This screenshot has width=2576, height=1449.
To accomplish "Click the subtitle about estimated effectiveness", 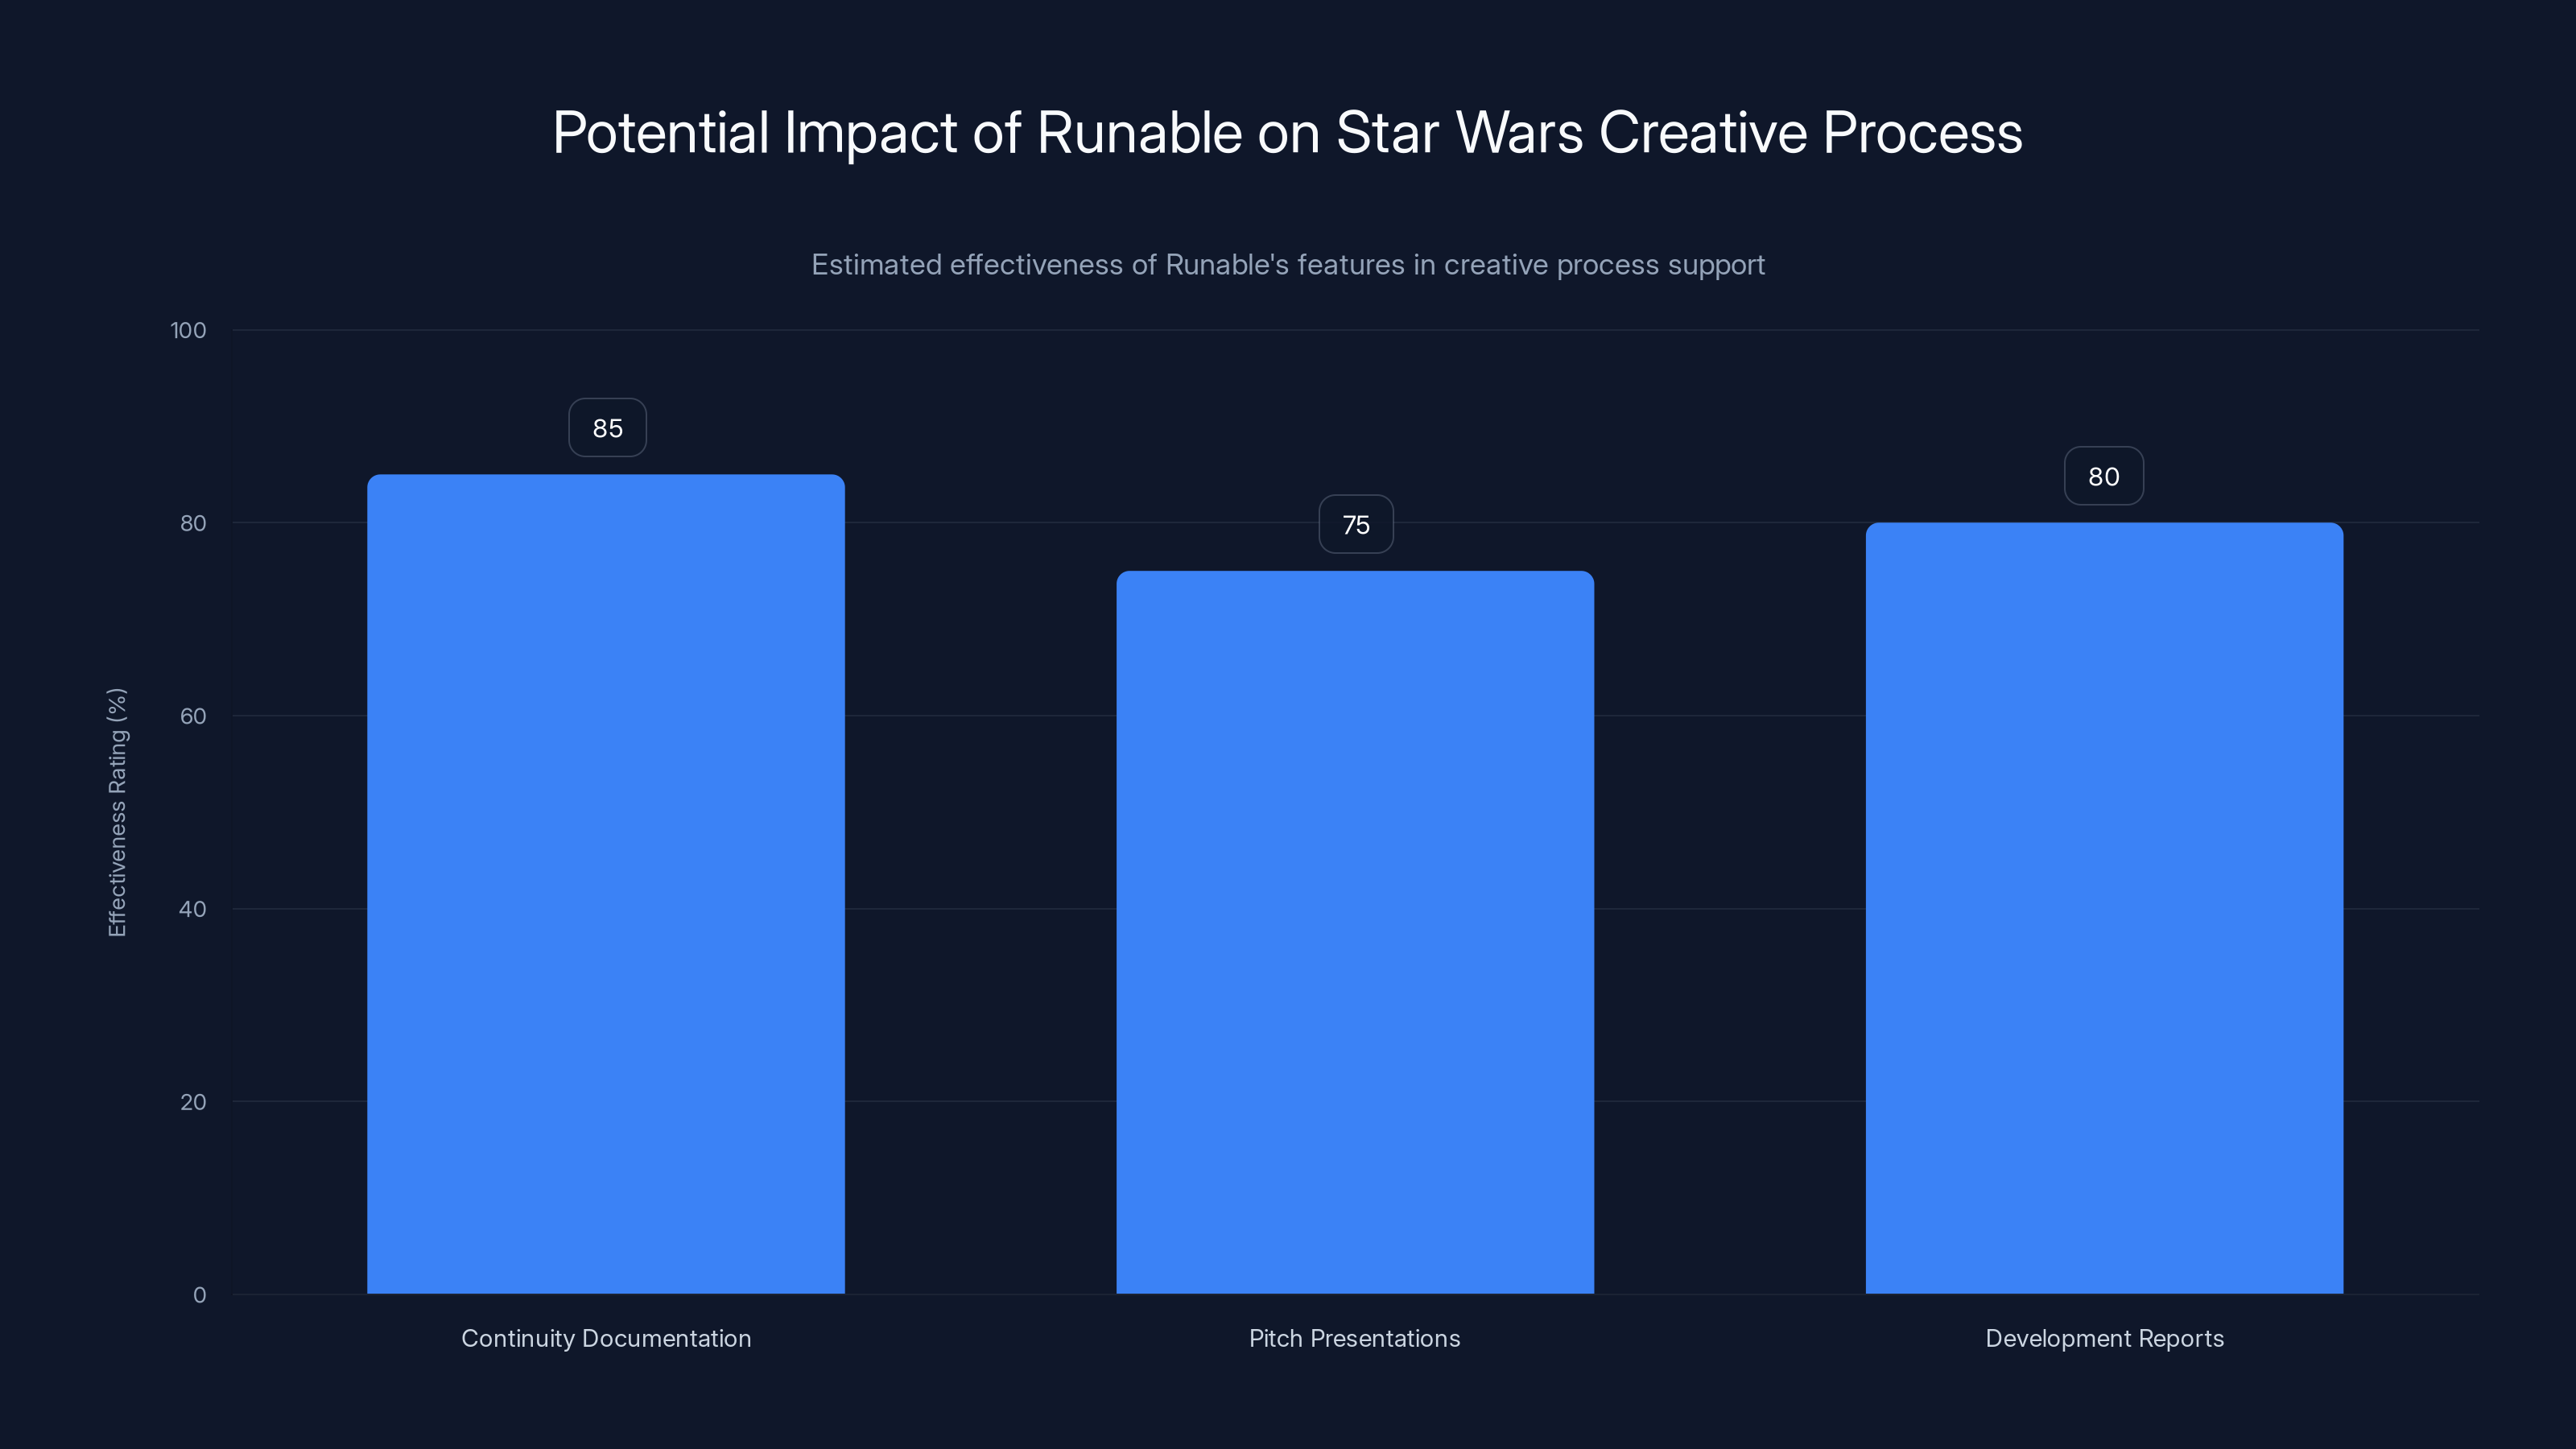I will (x=1288, y=264).
